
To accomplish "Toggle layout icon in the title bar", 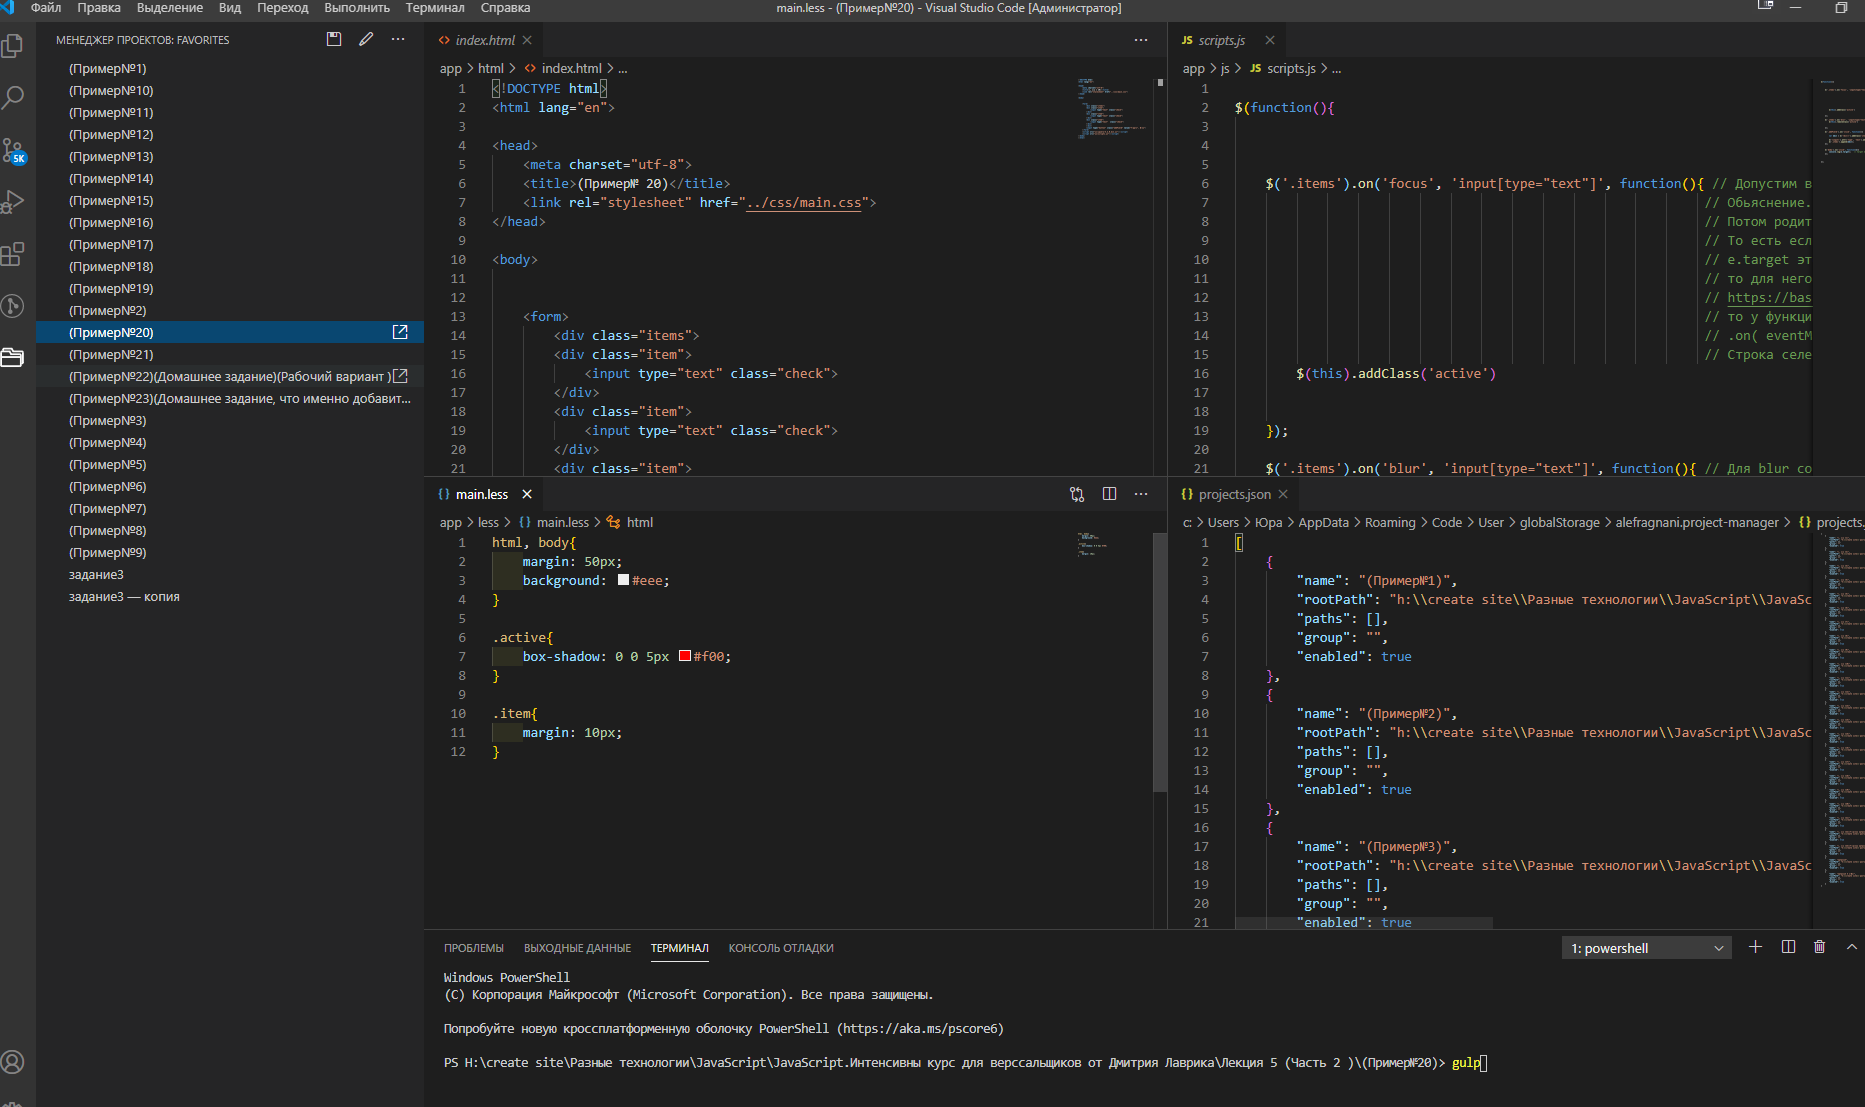I will (x=1765, y=8).
